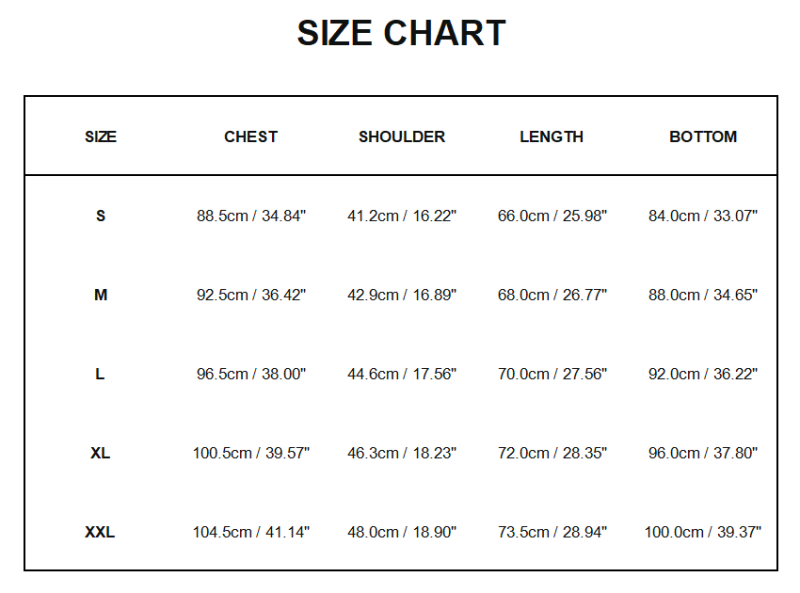Click the XL size row label
Viewport: 800px width, 593px height.
(100, 453)
